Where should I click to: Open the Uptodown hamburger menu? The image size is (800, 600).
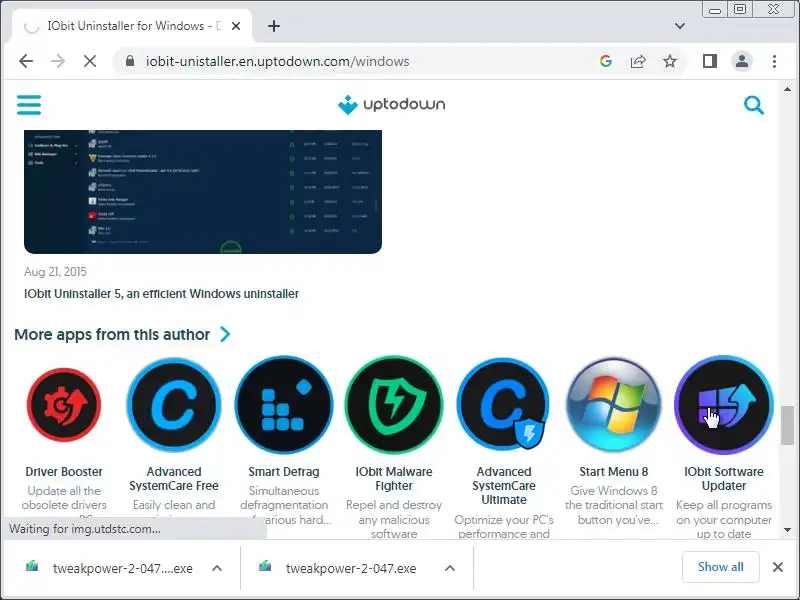[29, 105]
